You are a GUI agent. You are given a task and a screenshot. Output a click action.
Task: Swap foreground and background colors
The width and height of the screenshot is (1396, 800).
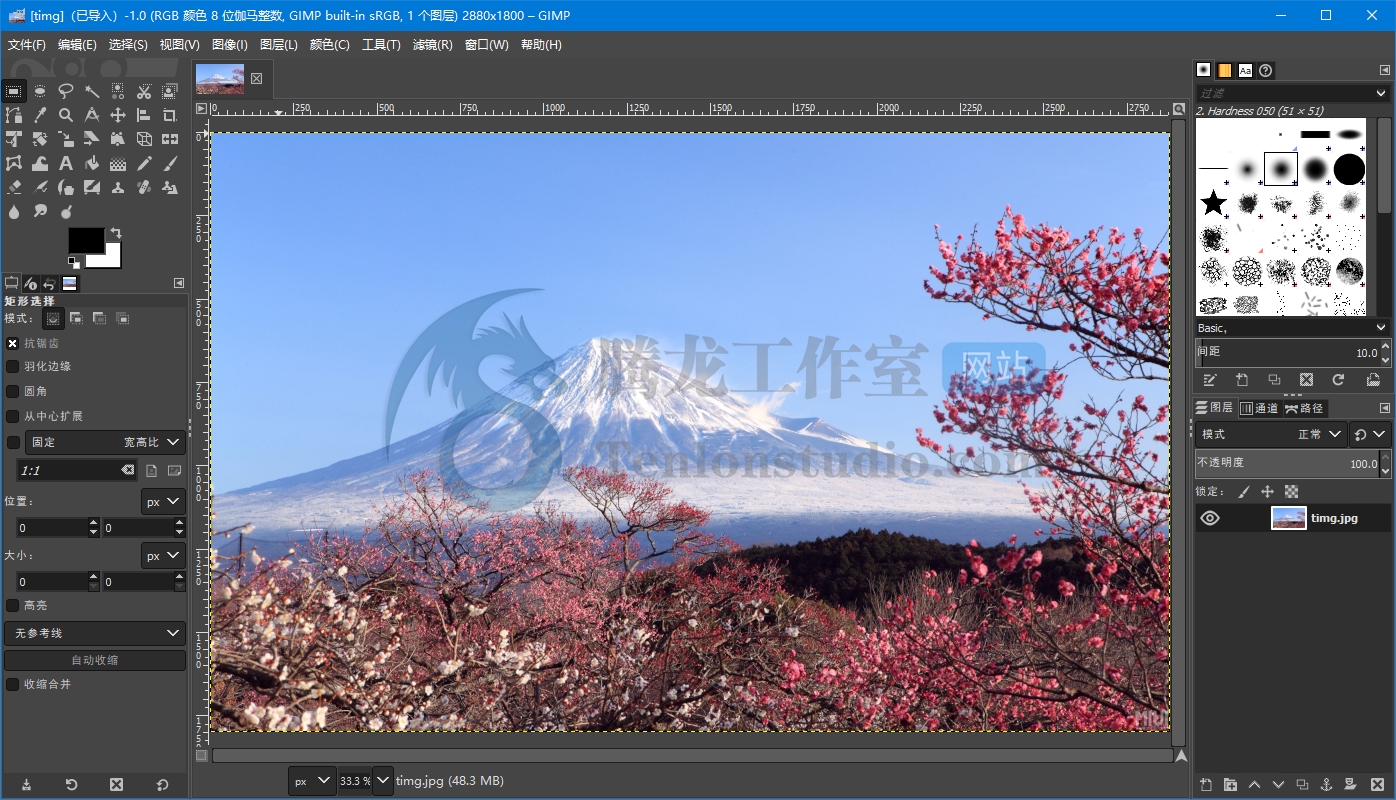[x=116, y=233]
